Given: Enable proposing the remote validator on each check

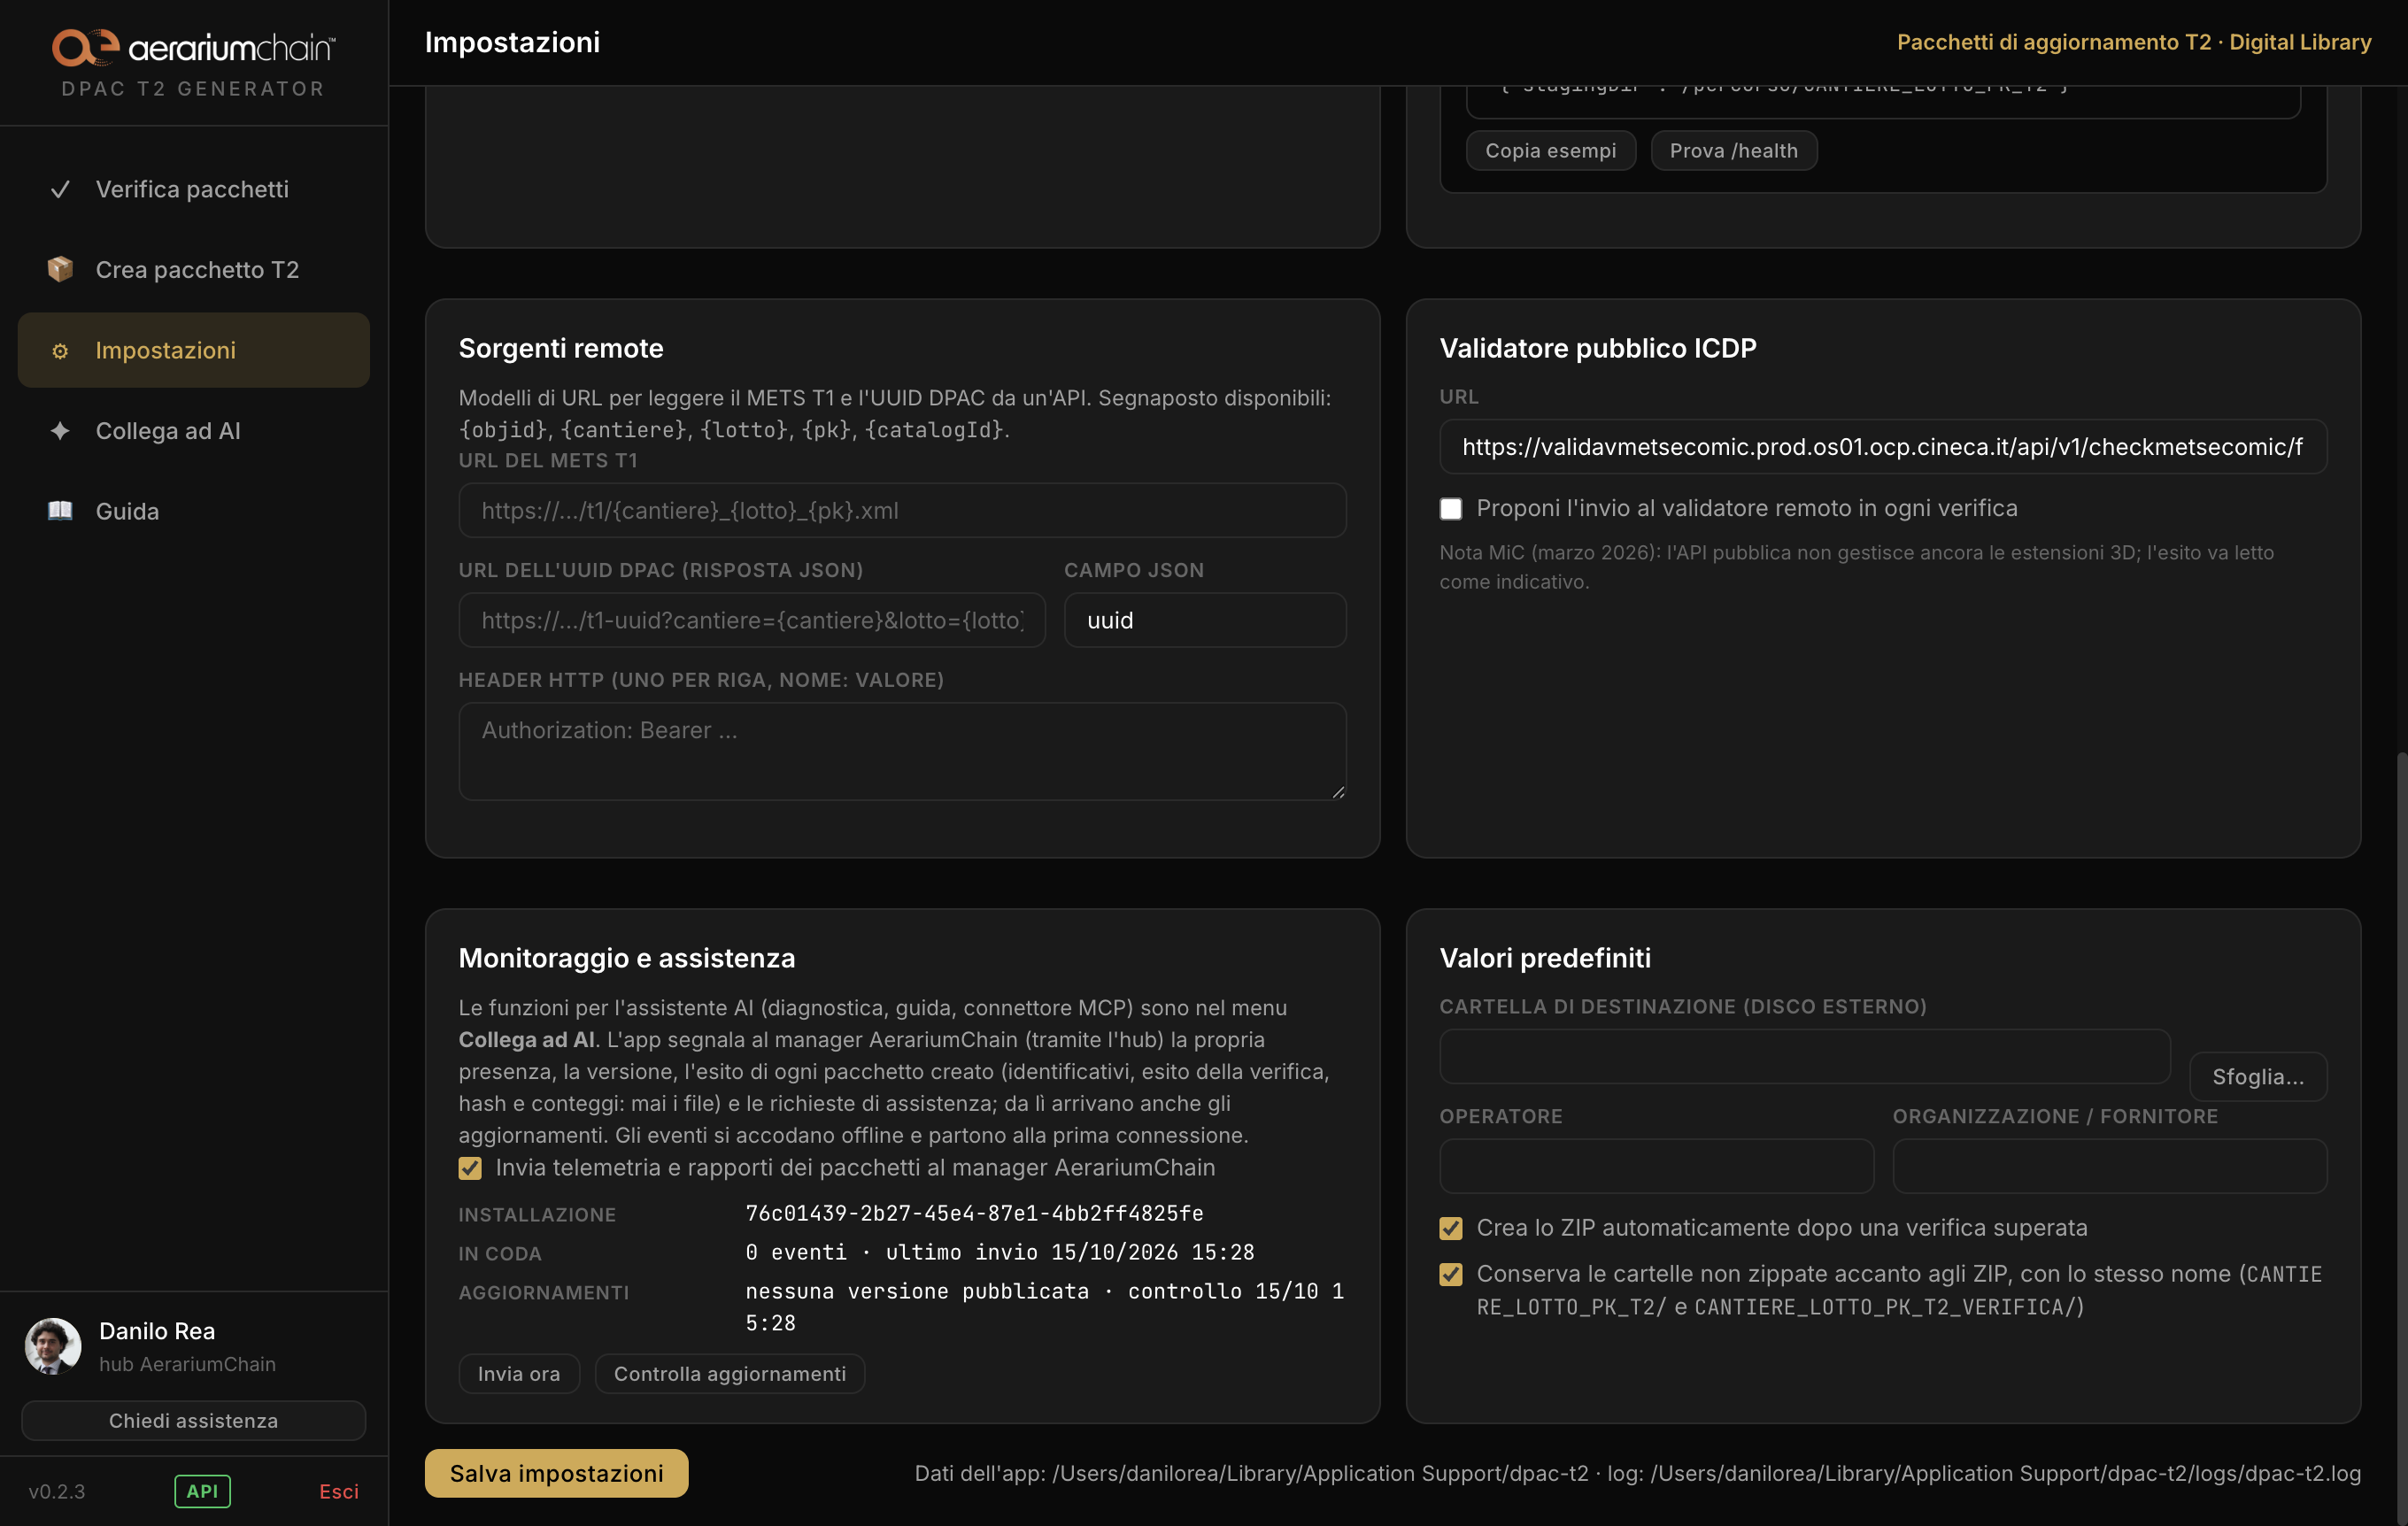Looking at the screenshot, I should click(x=1450, y=509).
